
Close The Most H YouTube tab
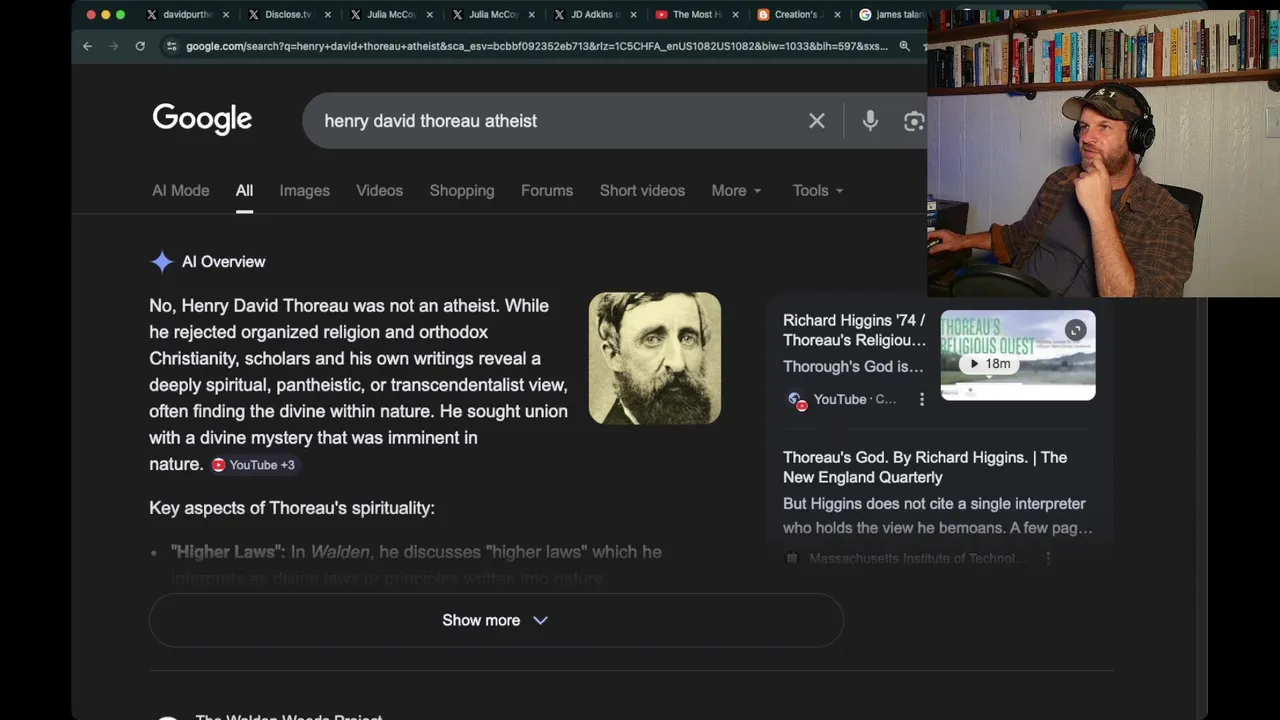[x=735, y=15]
